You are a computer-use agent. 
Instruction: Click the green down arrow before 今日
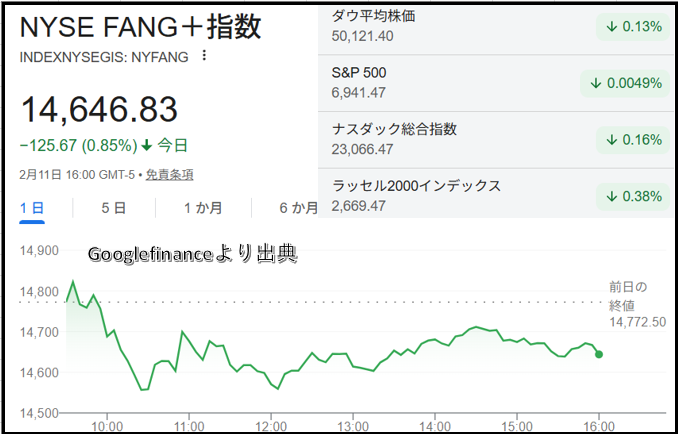tap(147, 145)
